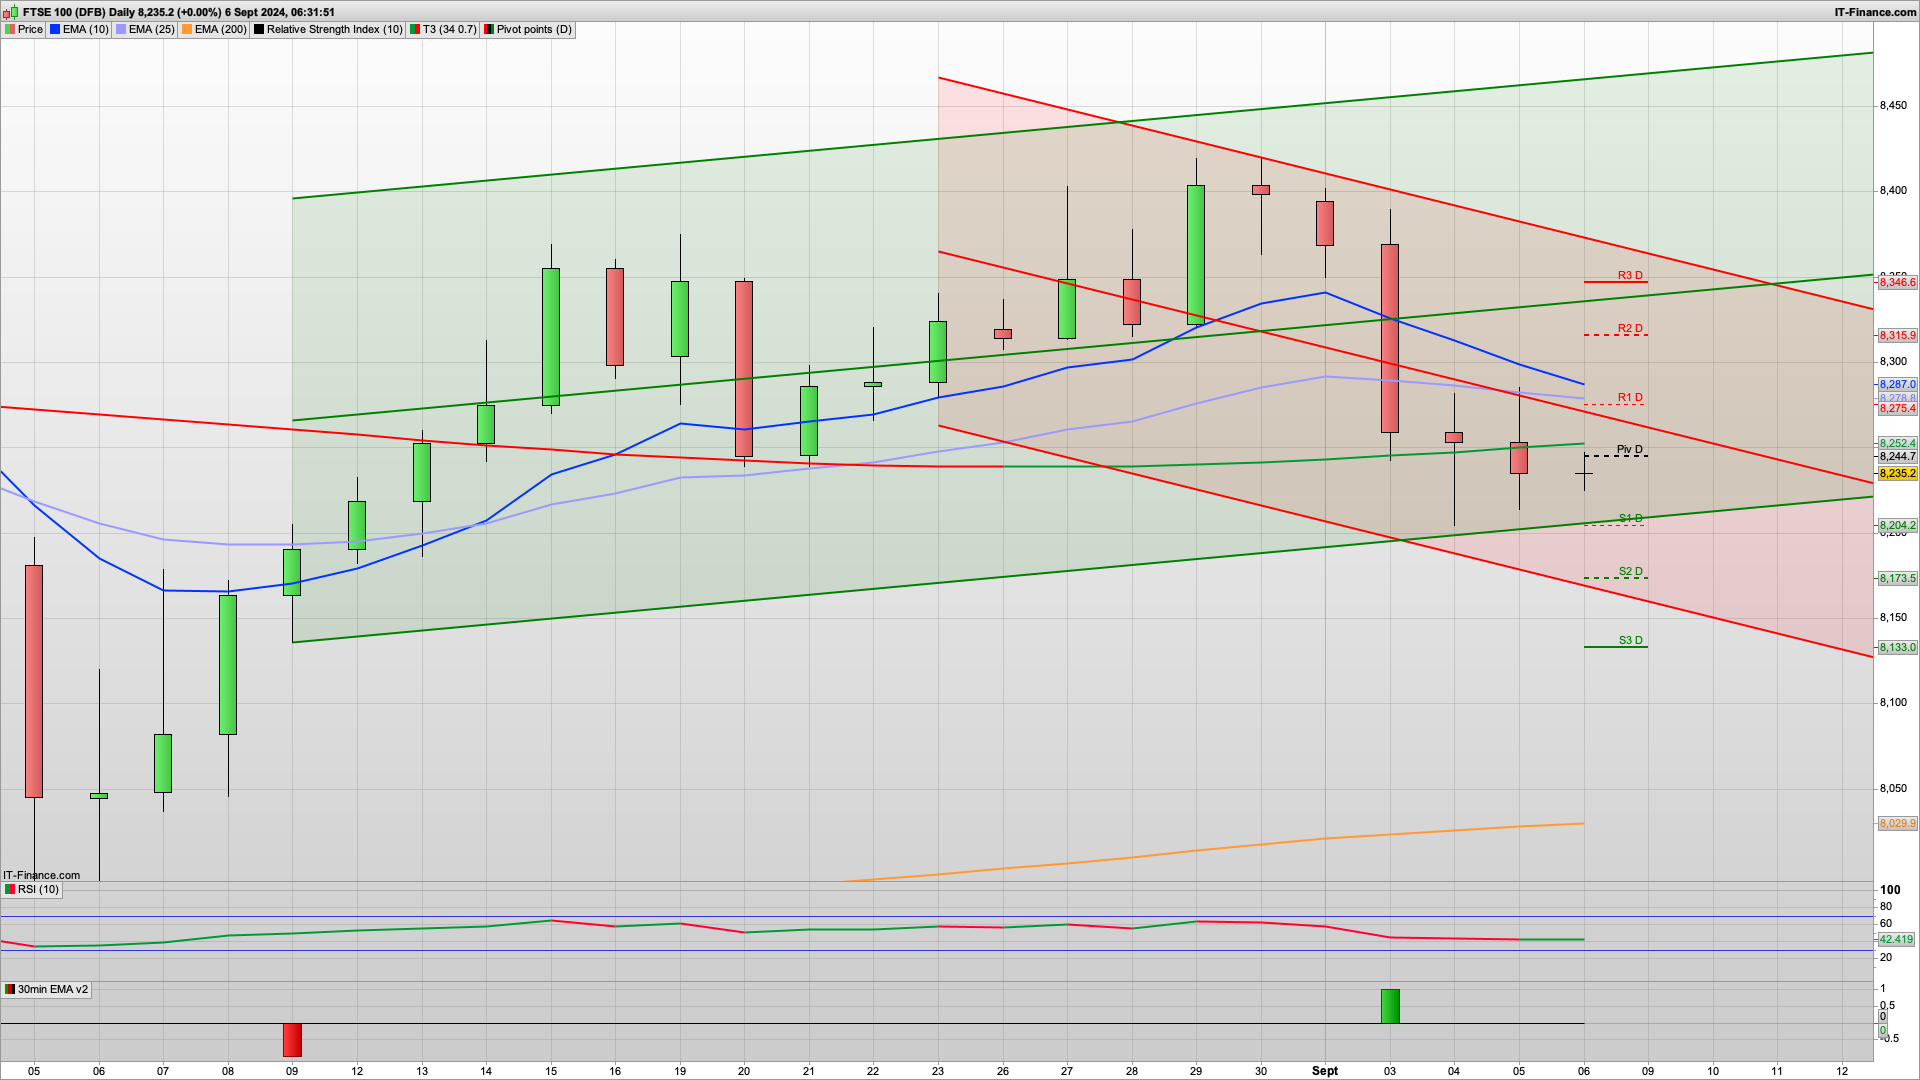Click the S3 D pivot line label
The height and width of the screenshot is (1080, 1920).
coord(1630,640)
